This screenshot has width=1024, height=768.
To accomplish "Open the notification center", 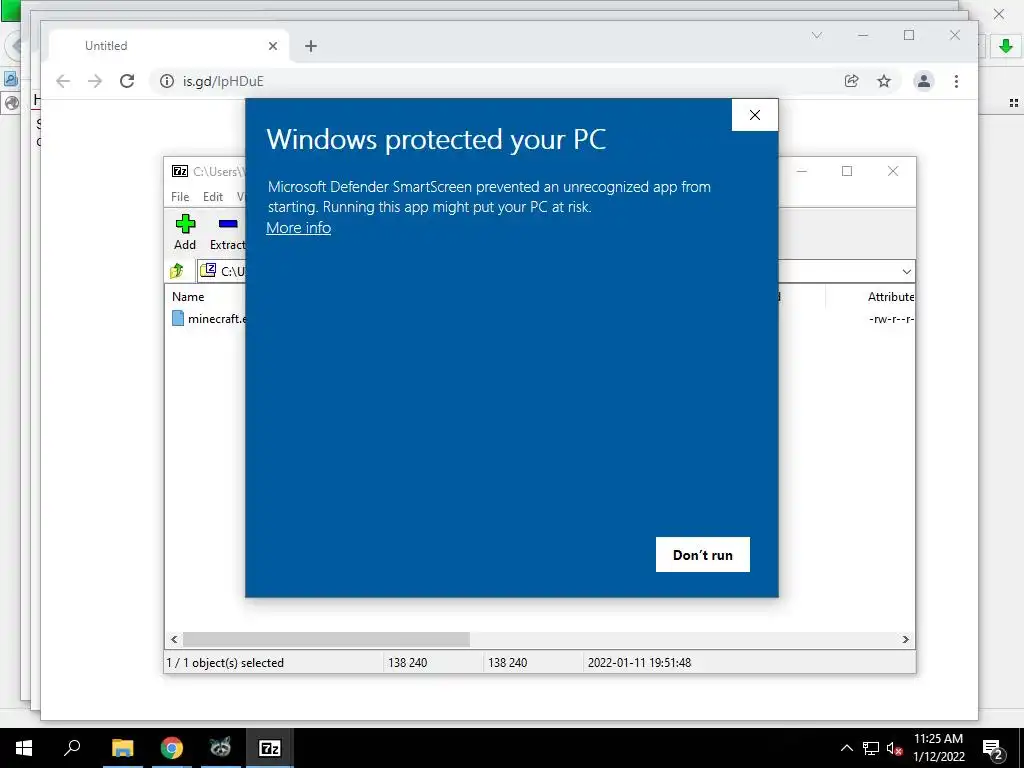I will 993,750.
